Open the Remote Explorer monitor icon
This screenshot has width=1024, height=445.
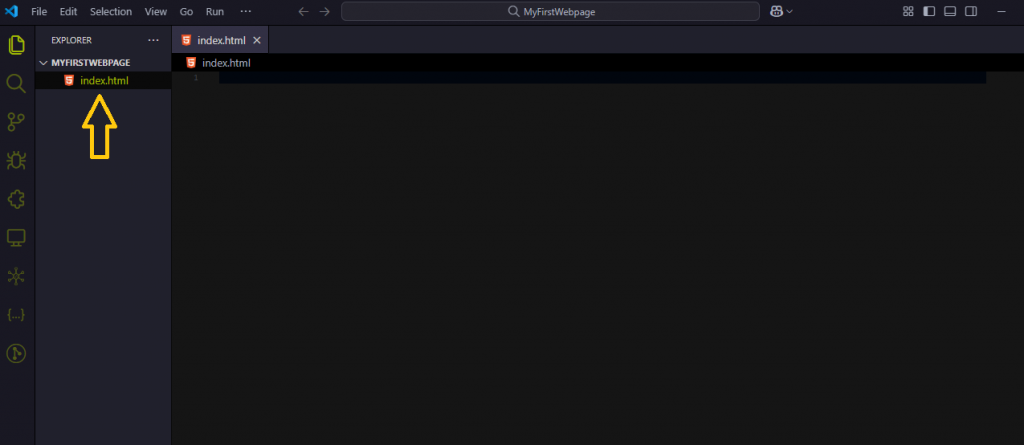(16, 238)
